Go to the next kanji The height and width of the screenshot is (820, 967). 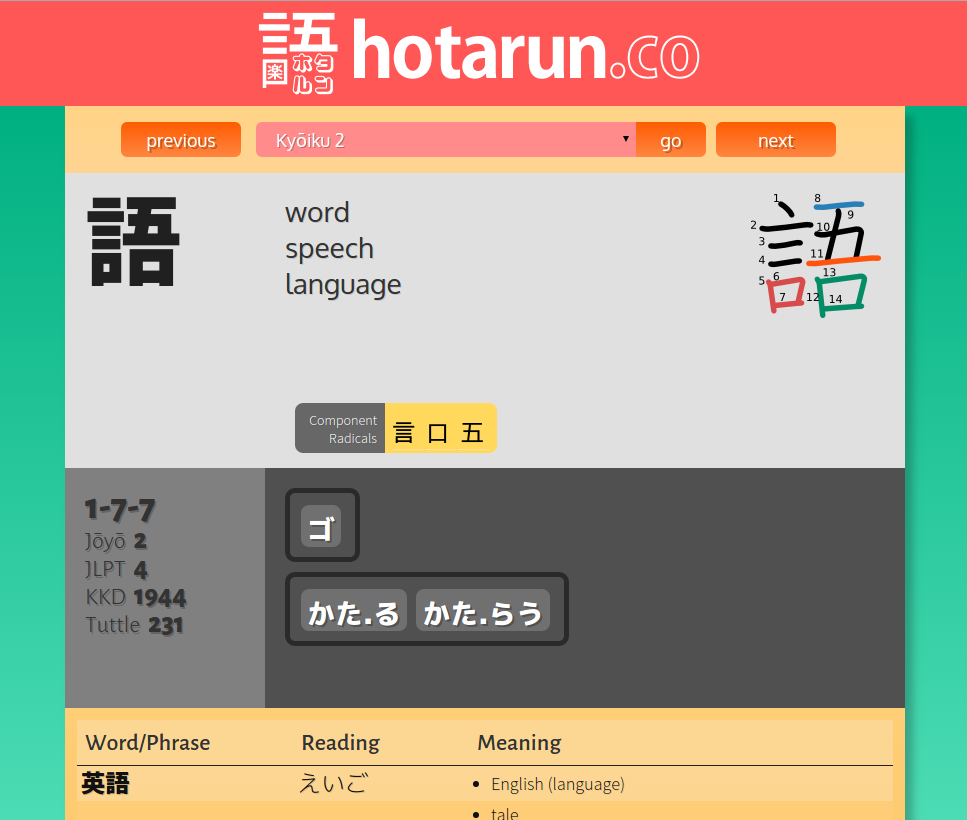pos(776,140)
